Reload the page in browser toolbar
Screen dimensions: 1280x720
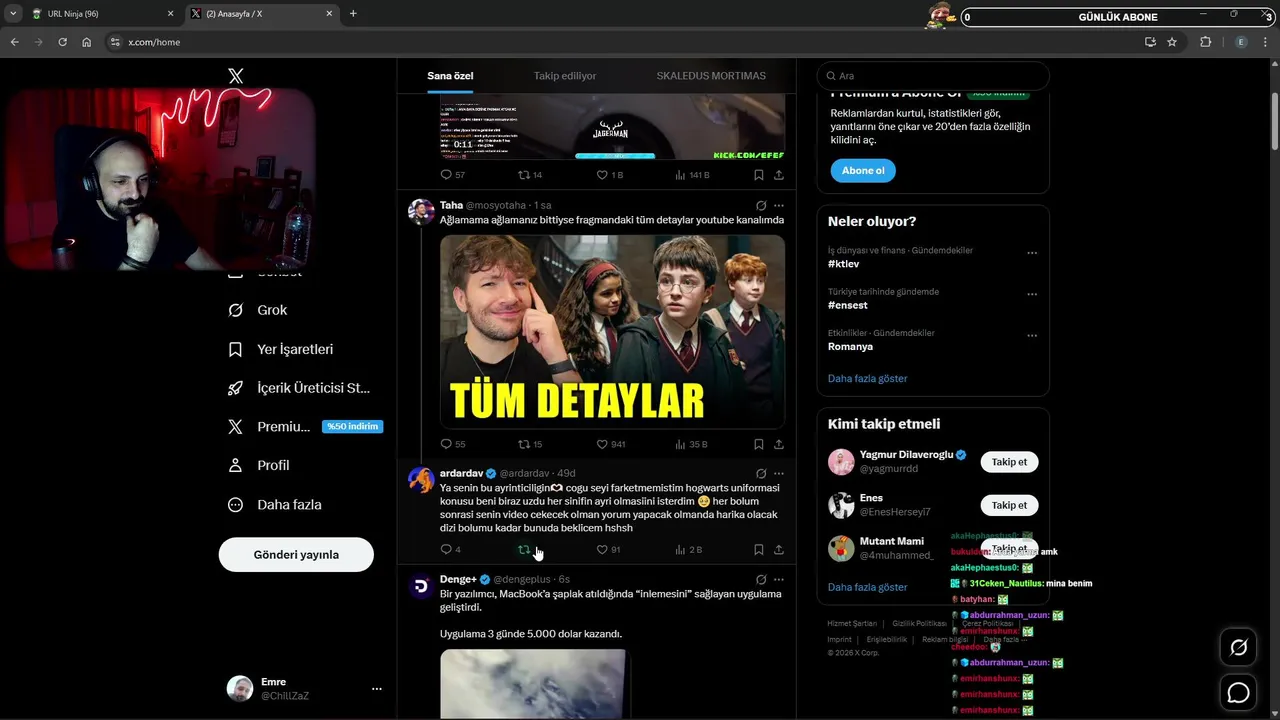62,42
